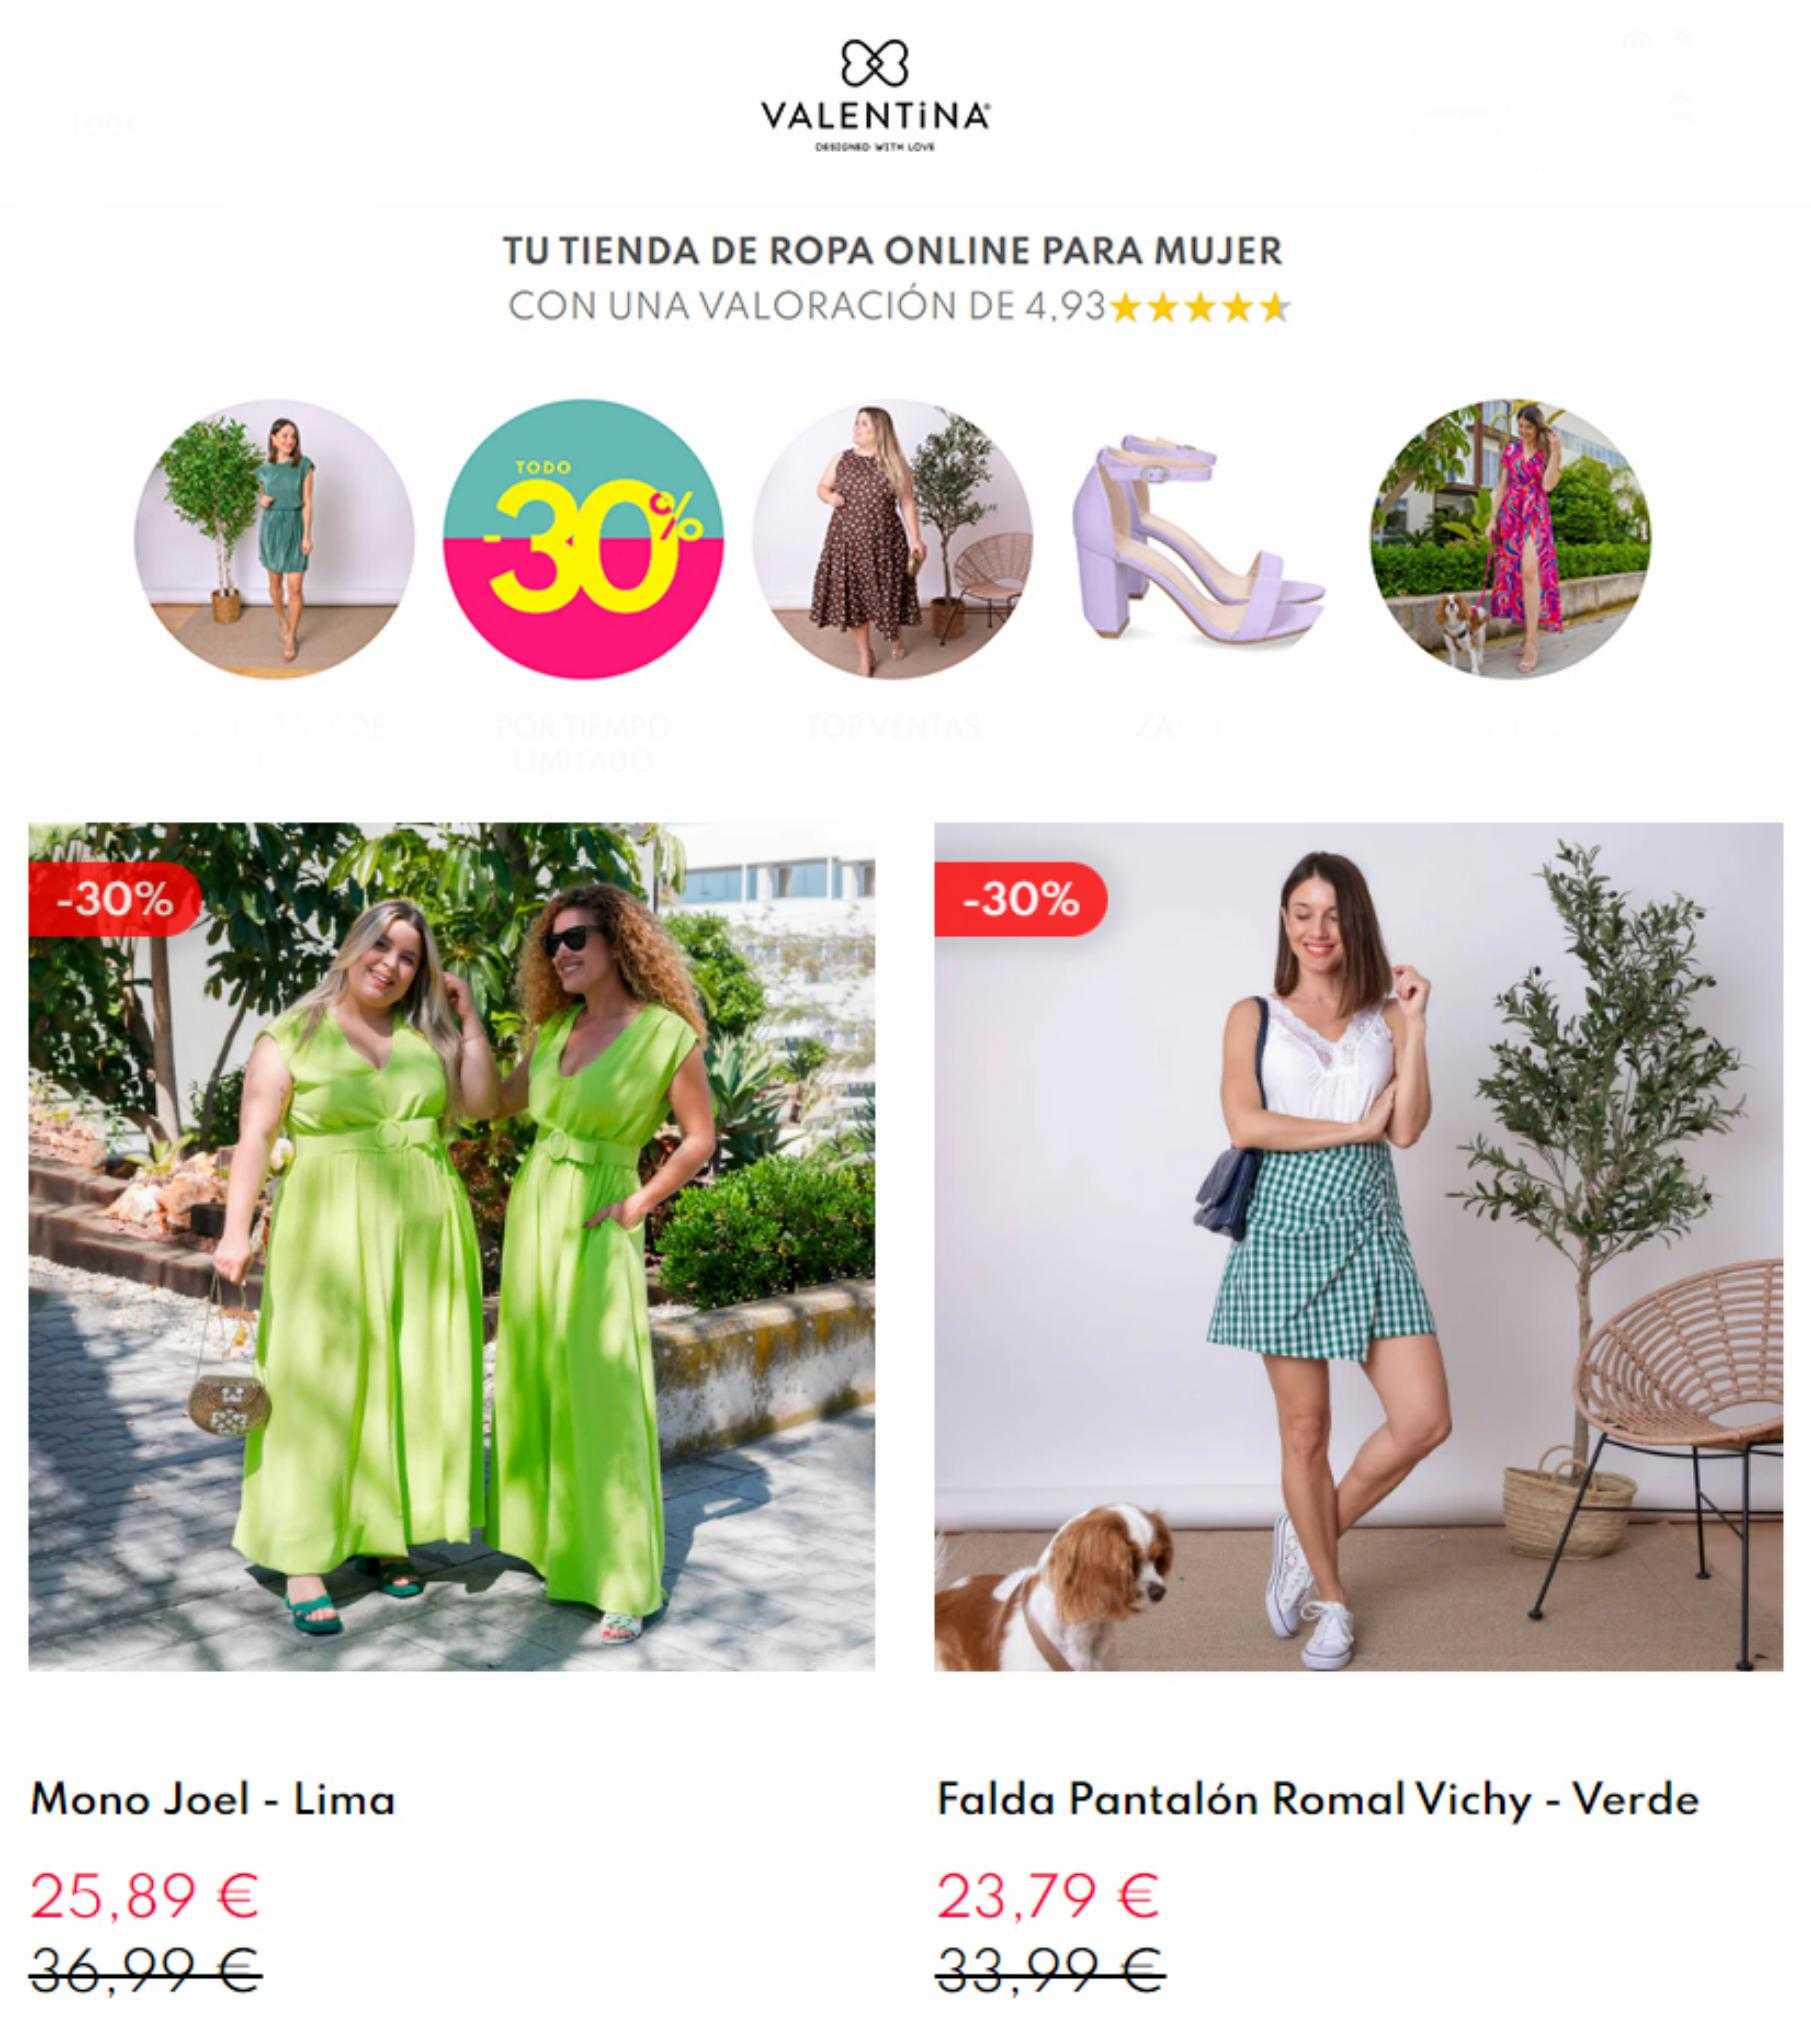This screenshot has width=1811, height=2039.
Task: Open the Todo -30% promotion circle
Action: [x=582, y=539]
